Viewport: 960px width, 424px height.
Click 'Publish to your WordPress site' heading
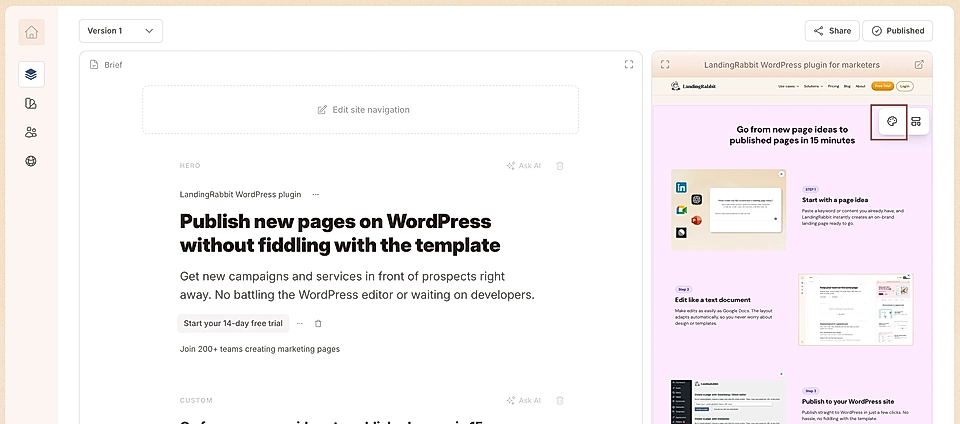(848, 401)
